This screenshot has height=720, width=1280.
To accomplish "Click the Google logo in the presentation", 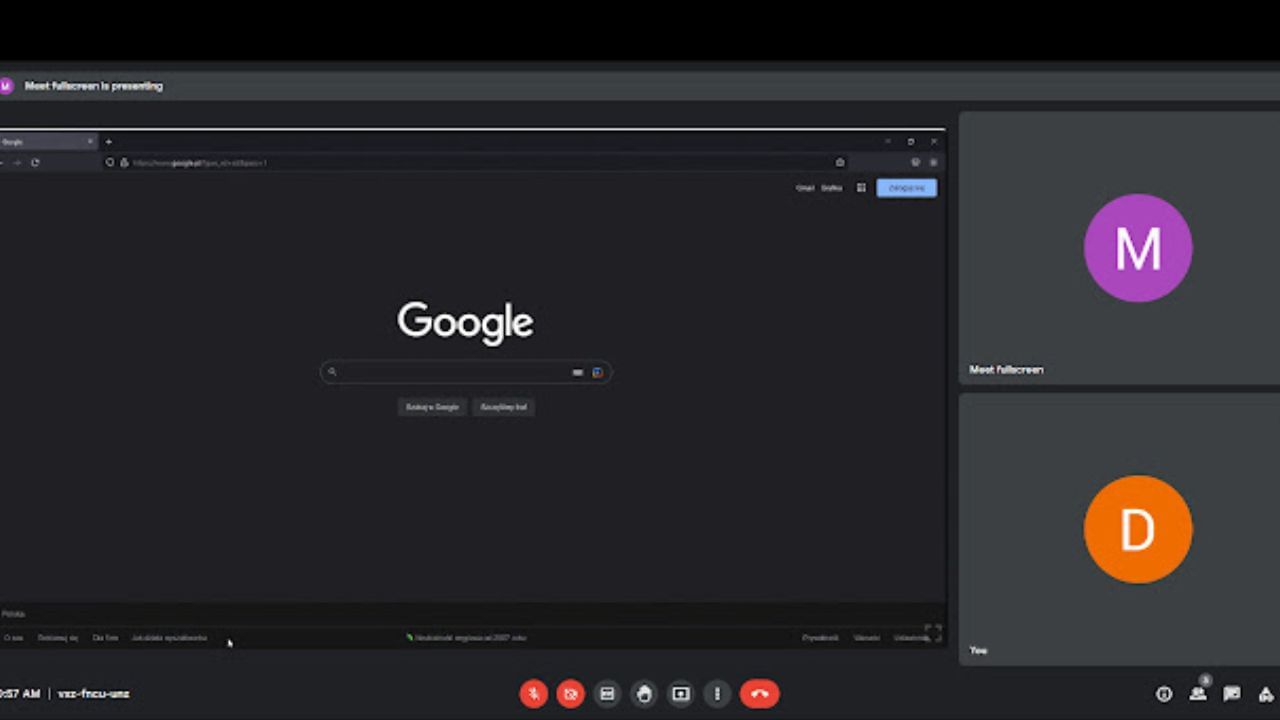I will (465, 322).
